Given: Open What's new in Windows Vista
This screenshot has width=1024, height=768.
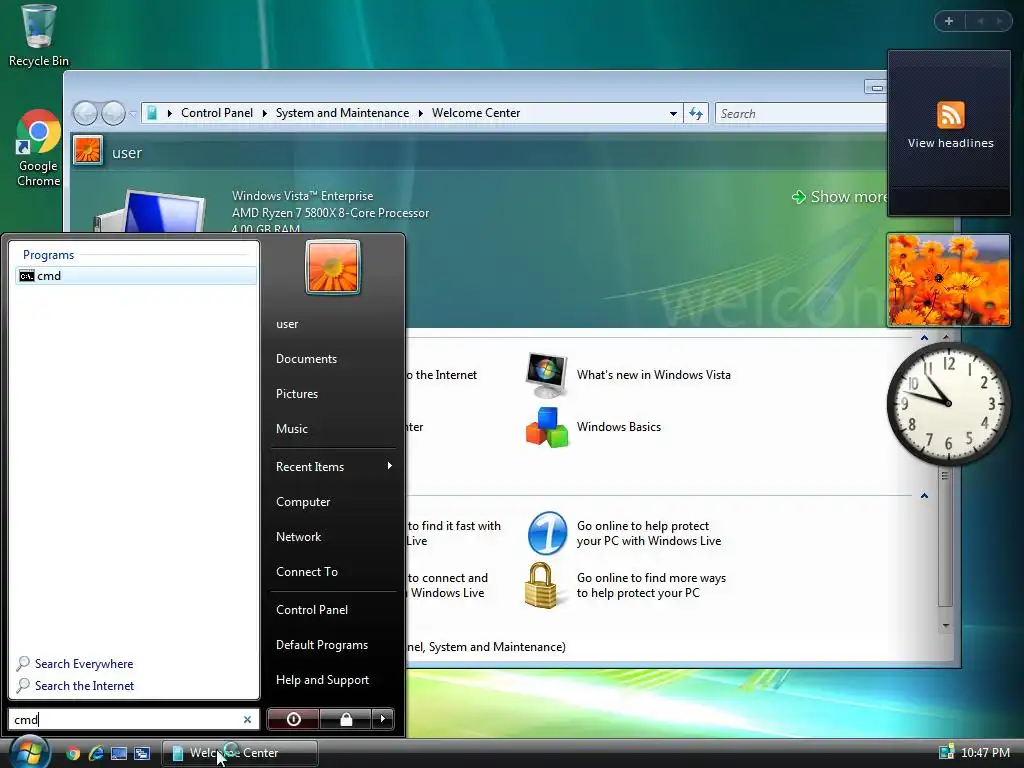Looking at the screenshot, I should tap(628, 375).
